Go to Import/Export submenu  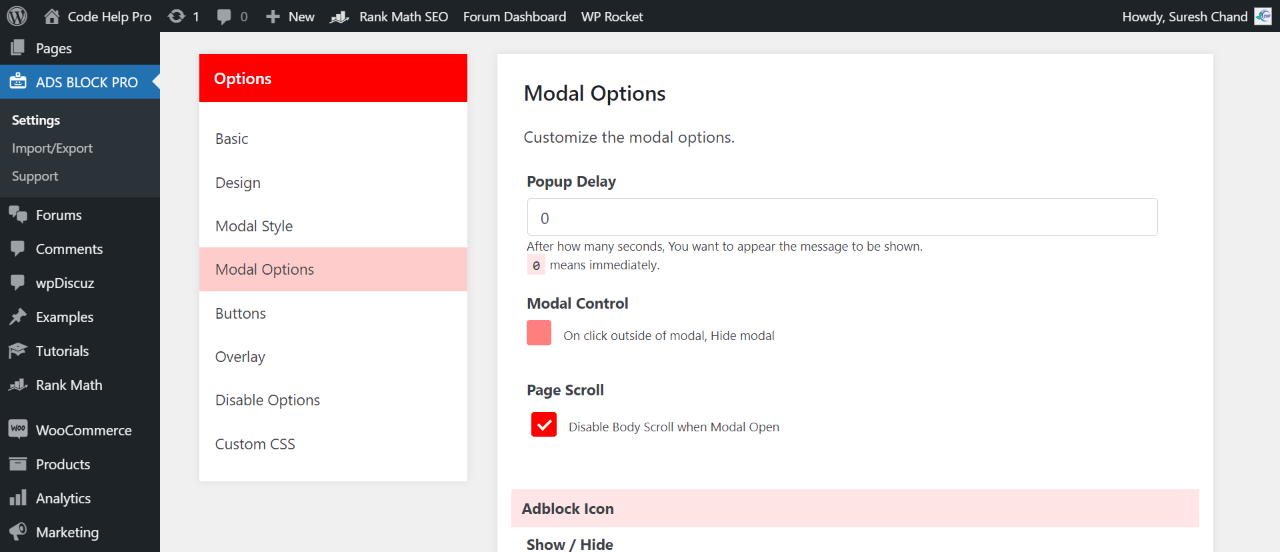click(x=52, y=148)
